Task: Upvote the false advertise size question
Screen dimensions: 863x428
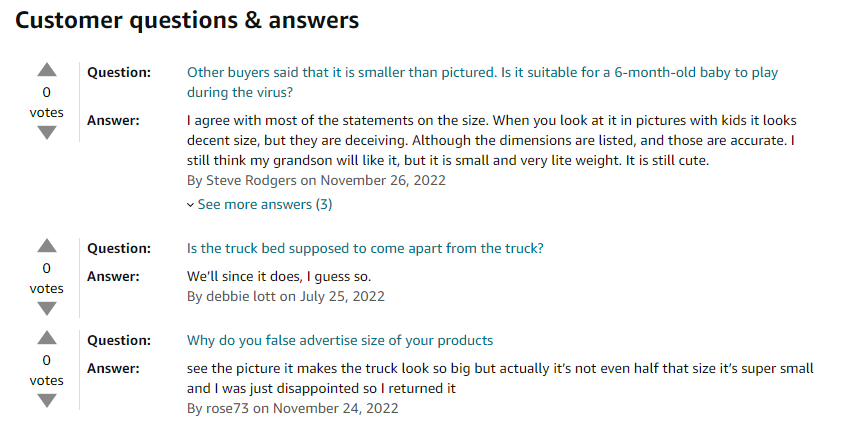Action: (x=47, y=339)
